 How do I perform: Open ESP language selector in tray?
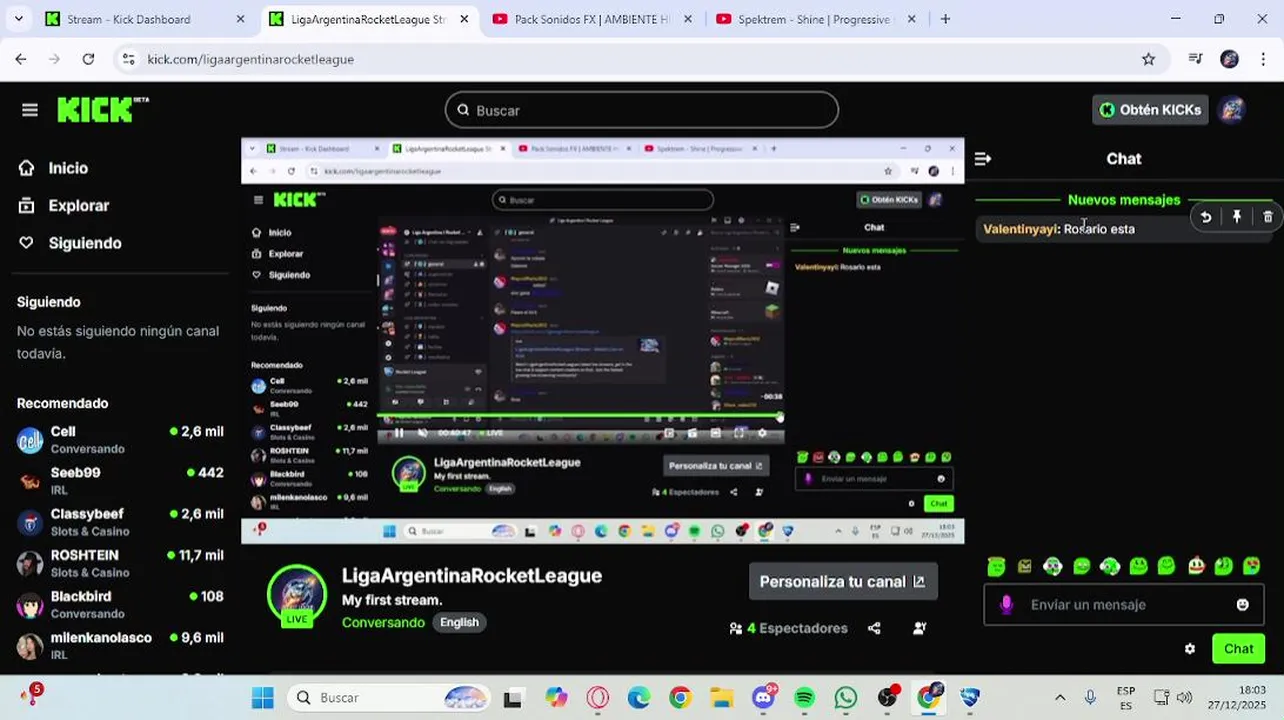(x=1126, y=698)
